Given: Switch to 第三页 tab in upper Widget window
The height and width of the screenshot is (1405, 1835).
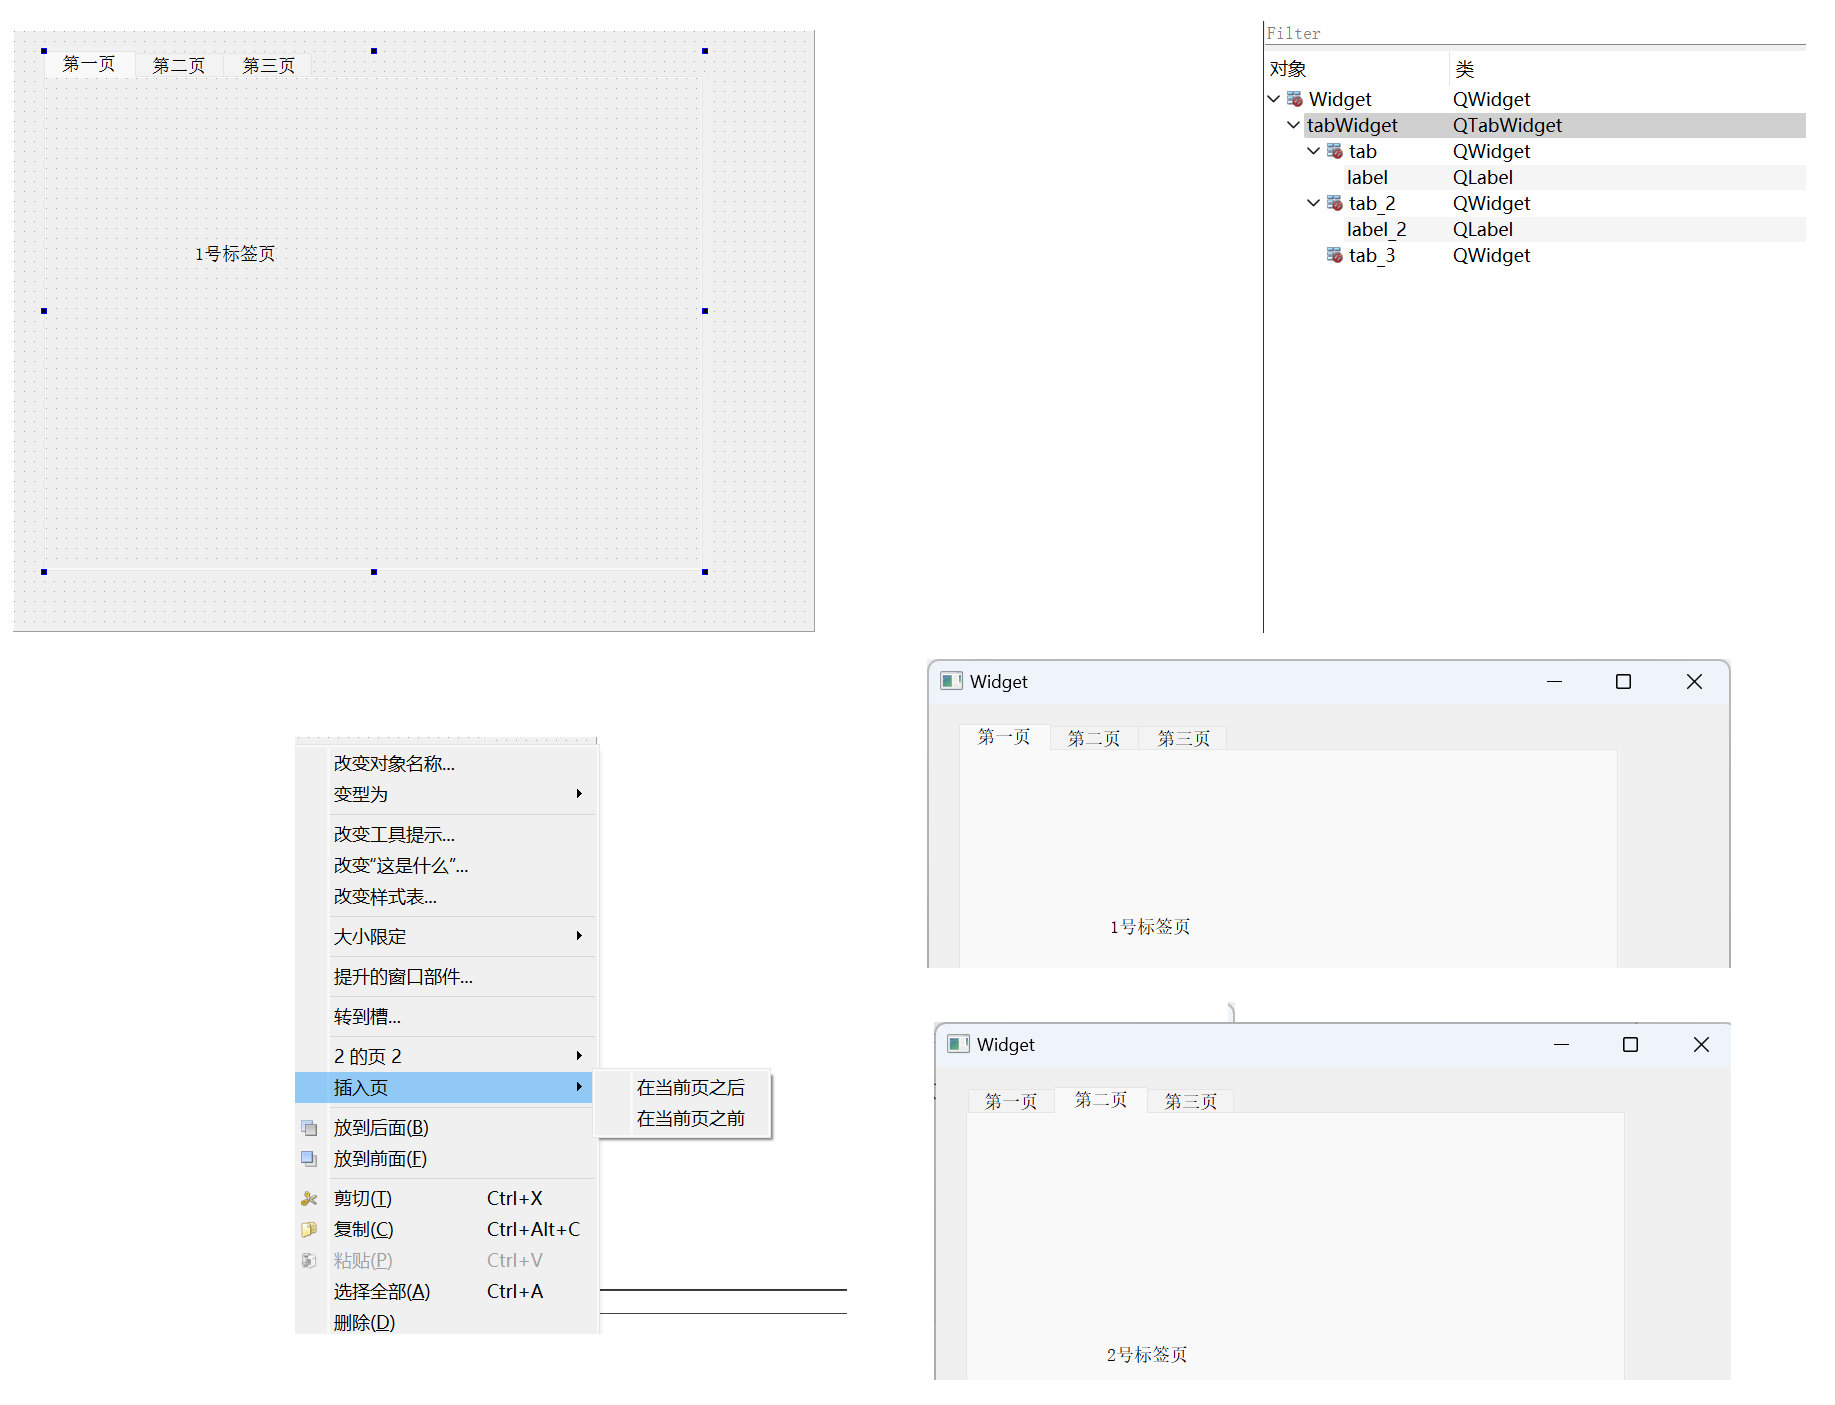Looking at the screenshot, I should pos(1184,738).
